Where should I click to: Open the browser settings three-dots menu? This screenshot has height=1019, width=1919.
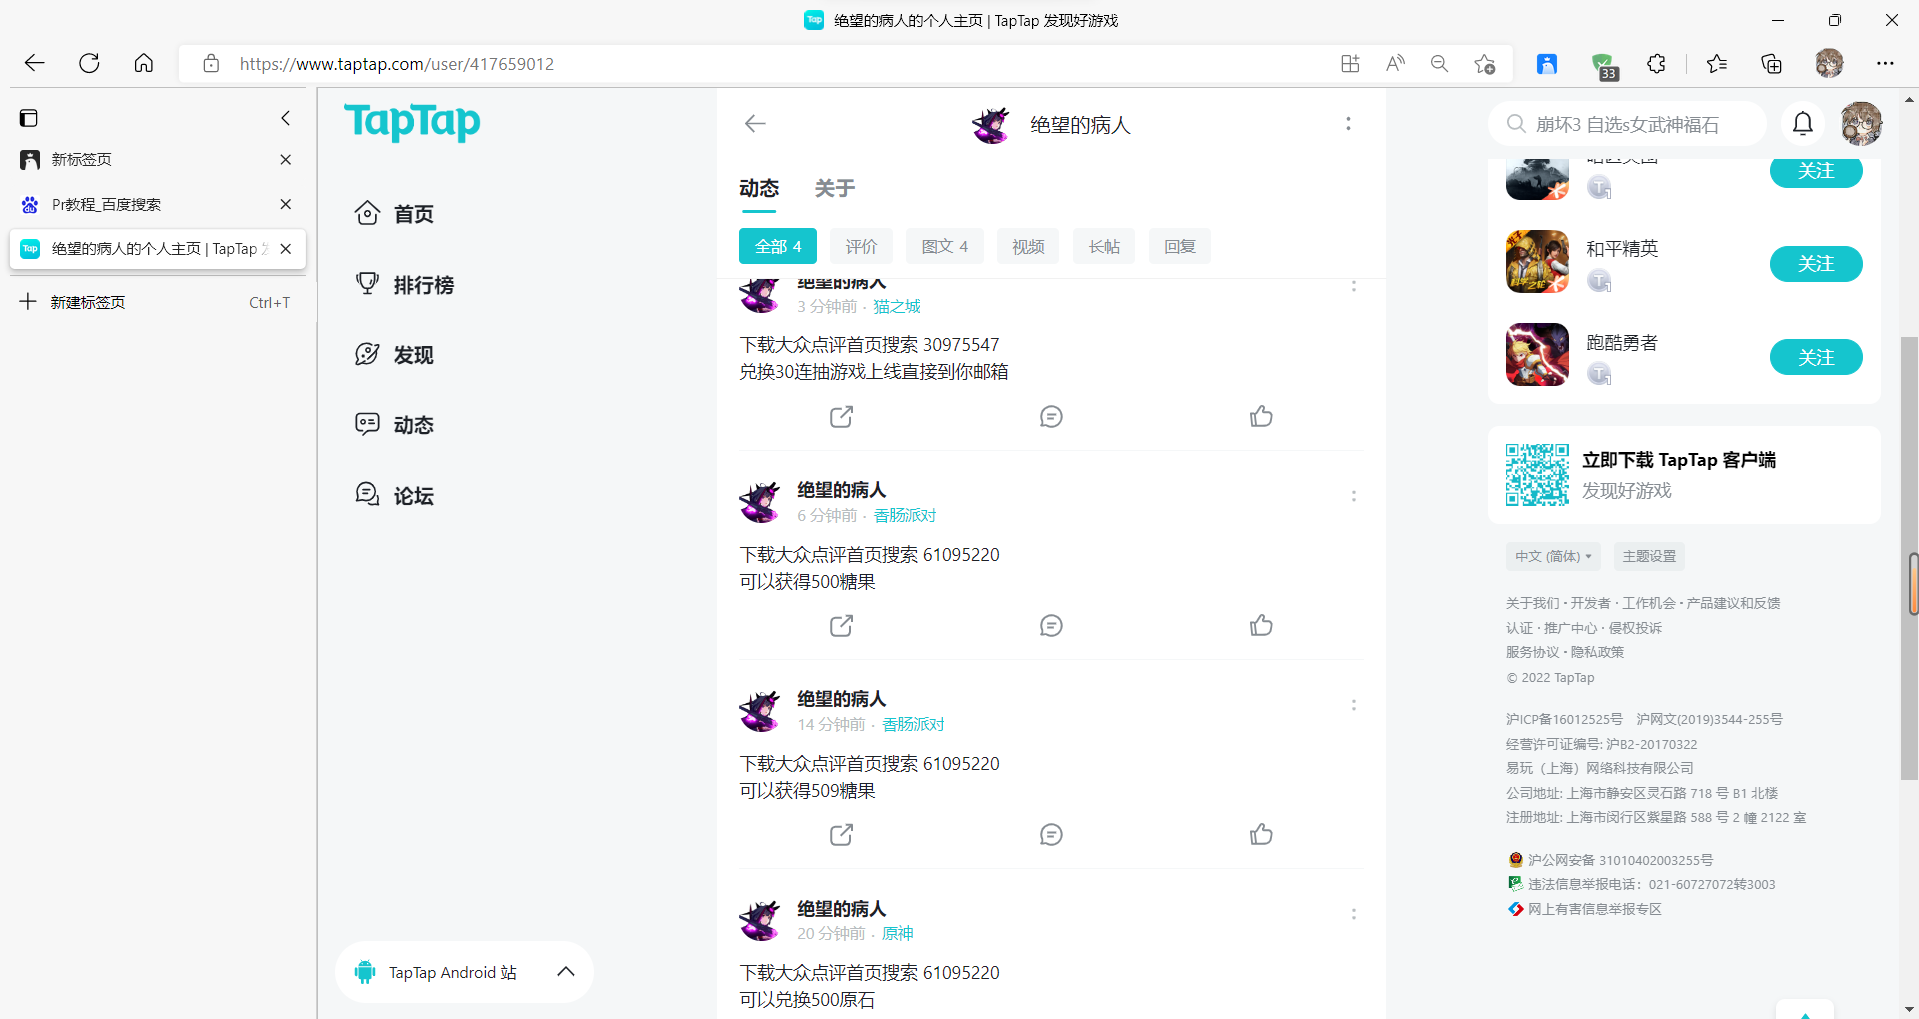tap(1885, 63)
